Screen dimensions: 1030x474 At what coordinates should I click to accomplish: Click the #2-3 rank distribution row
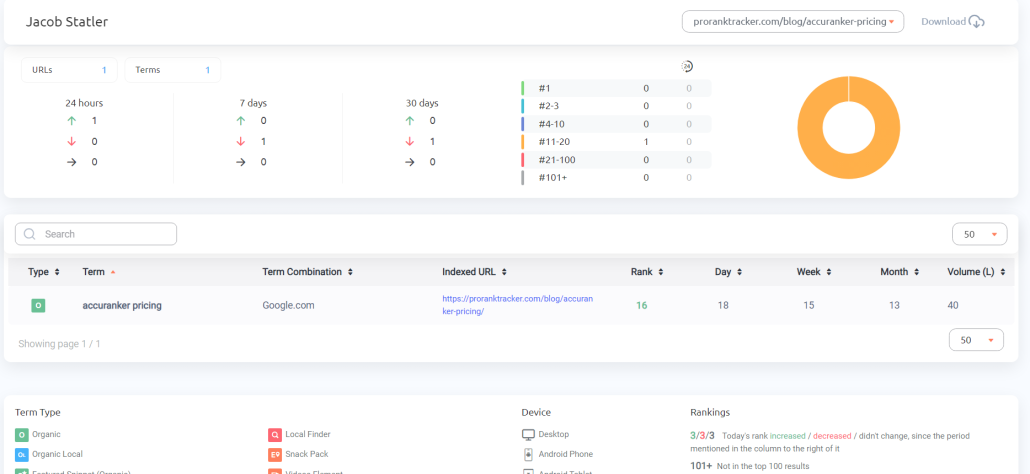click(616, 106)
